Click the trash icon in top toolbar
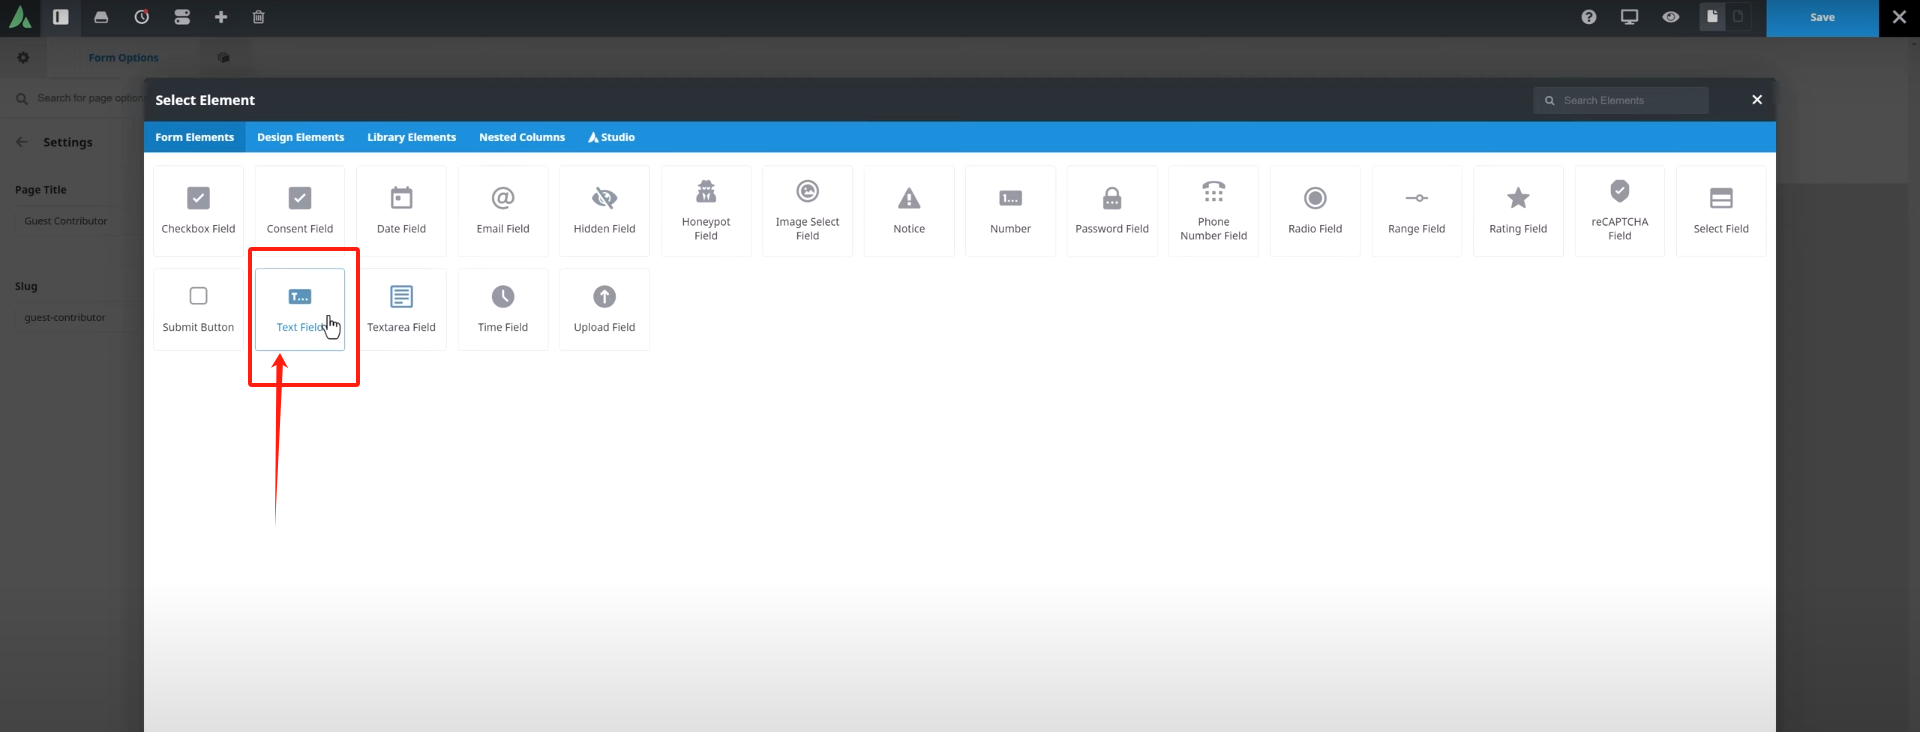The height and width of the screenshot is (732, 1920). (x=259, y=17)
